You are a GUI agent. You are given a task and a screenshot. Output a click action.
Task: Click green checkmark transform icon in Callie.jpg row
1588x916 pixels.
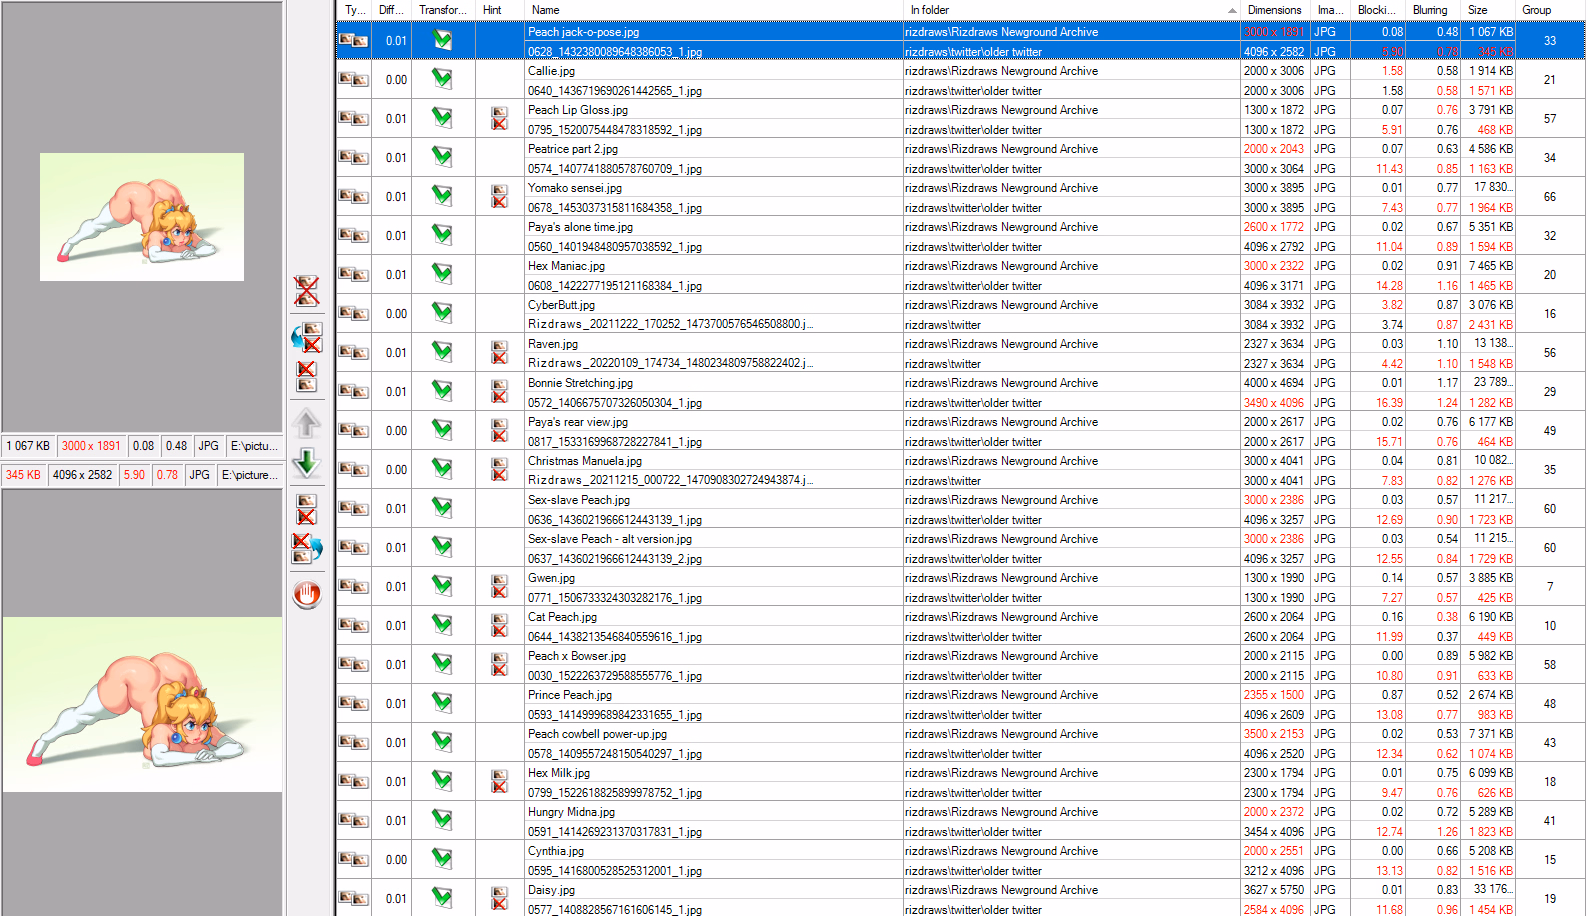(441, 79)
